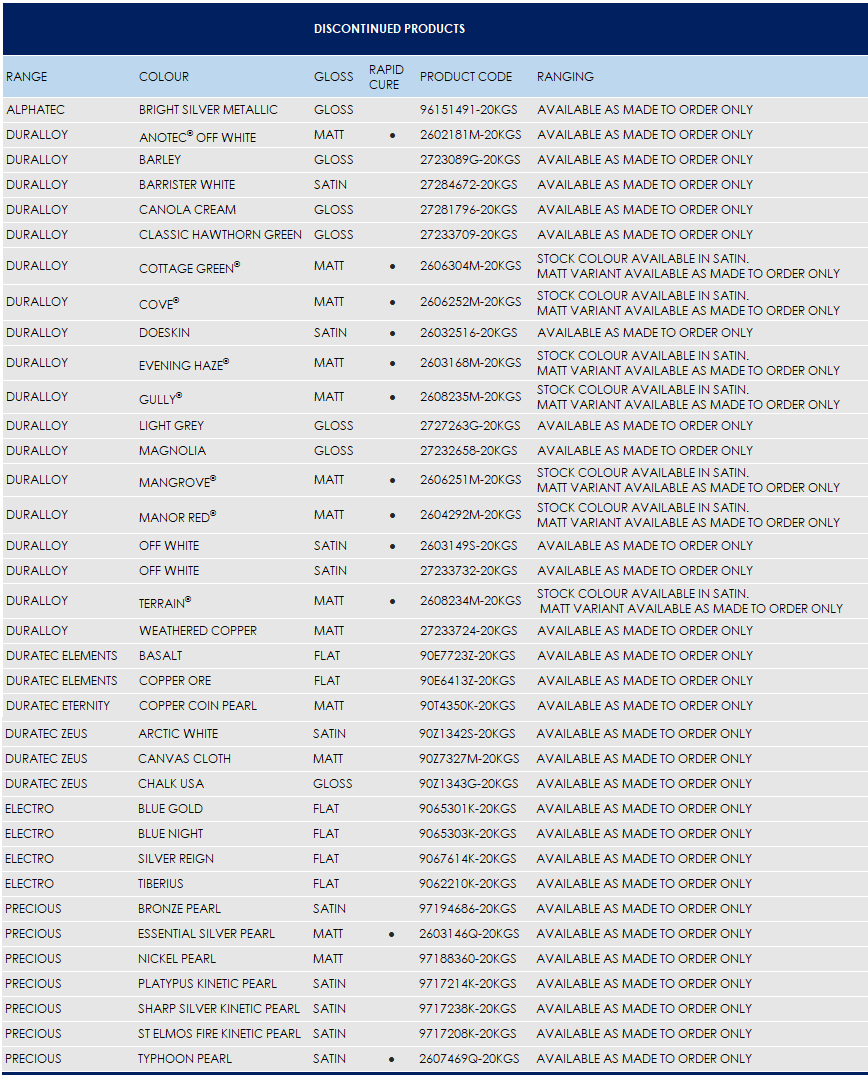Click the Rapid Cure dot for Typhoon Pearl
The width and height of the screenshot is (868, 1075).
click(x=391, y=1059)
